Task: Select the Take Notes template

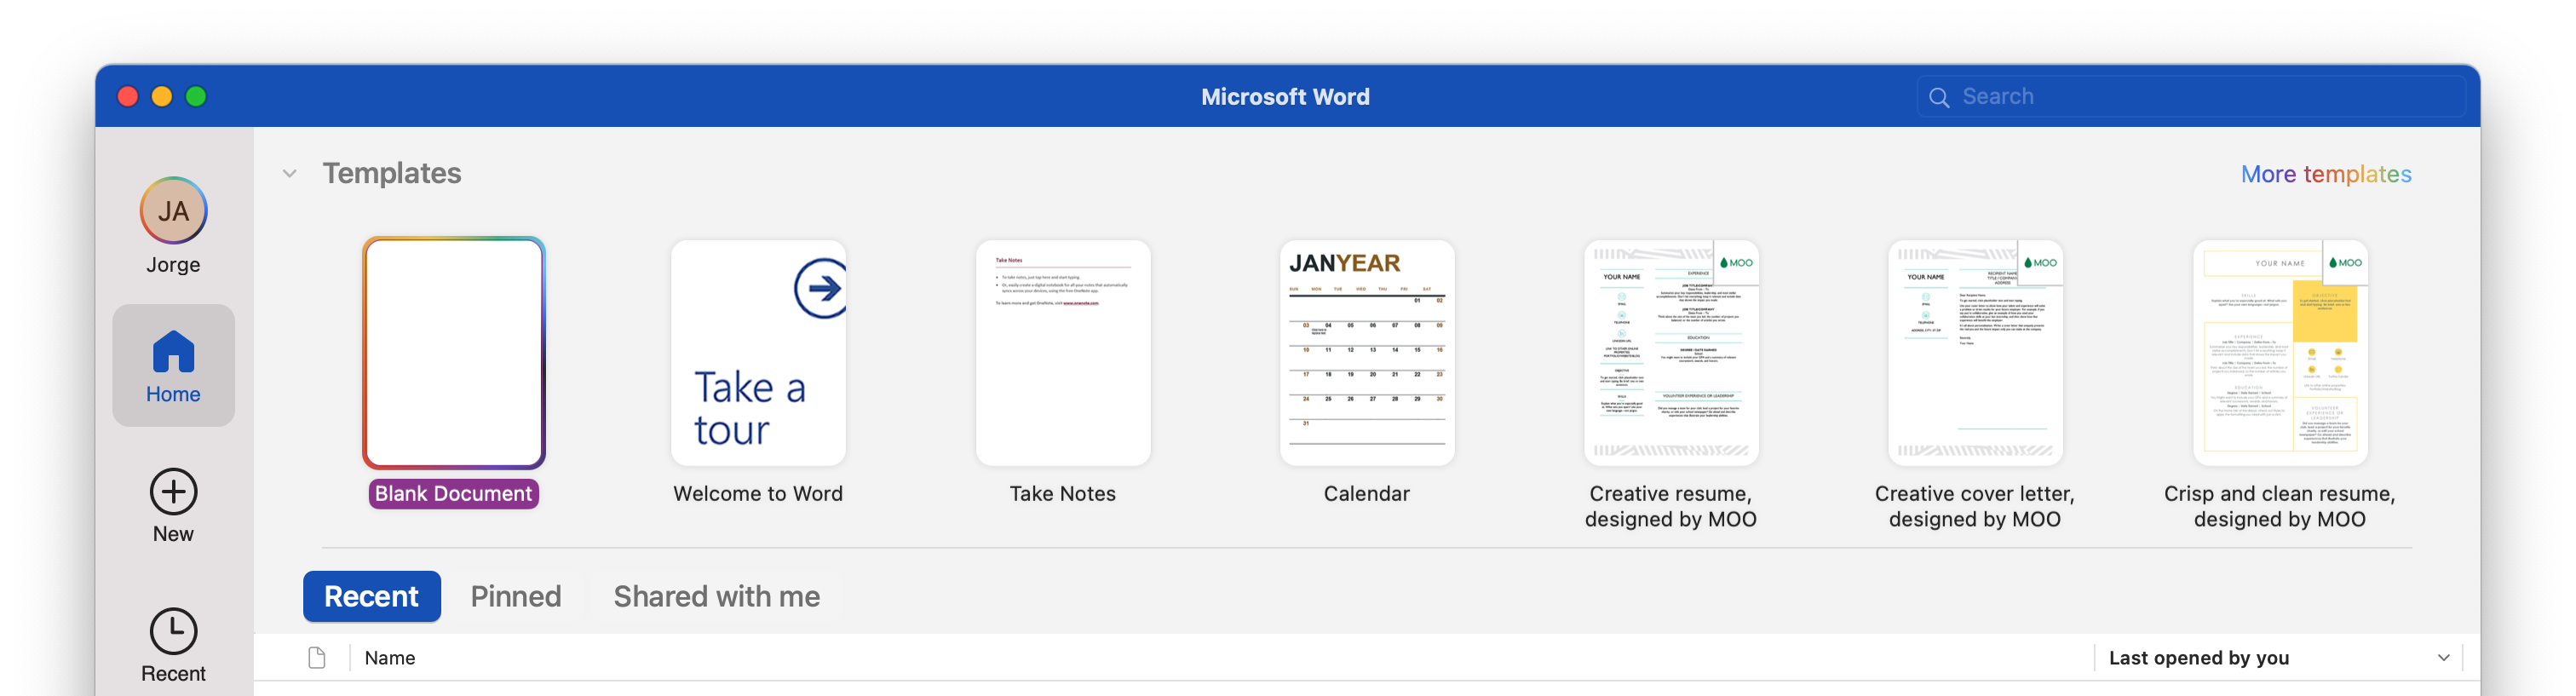Action: click(1063, 353)
